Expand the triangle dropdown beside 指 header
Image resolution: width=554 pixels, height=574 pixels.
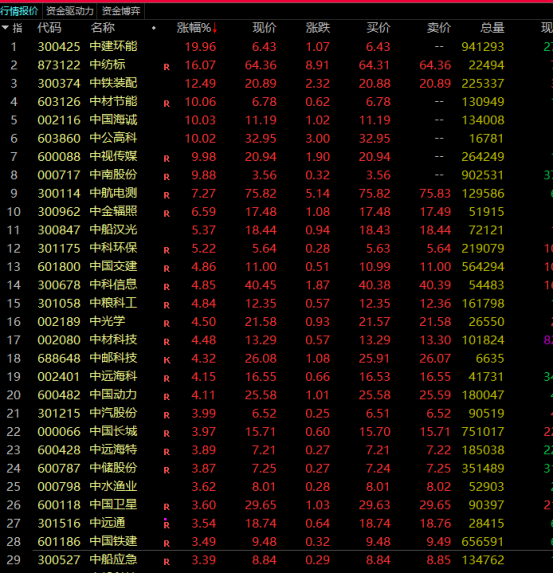[5, 27]
